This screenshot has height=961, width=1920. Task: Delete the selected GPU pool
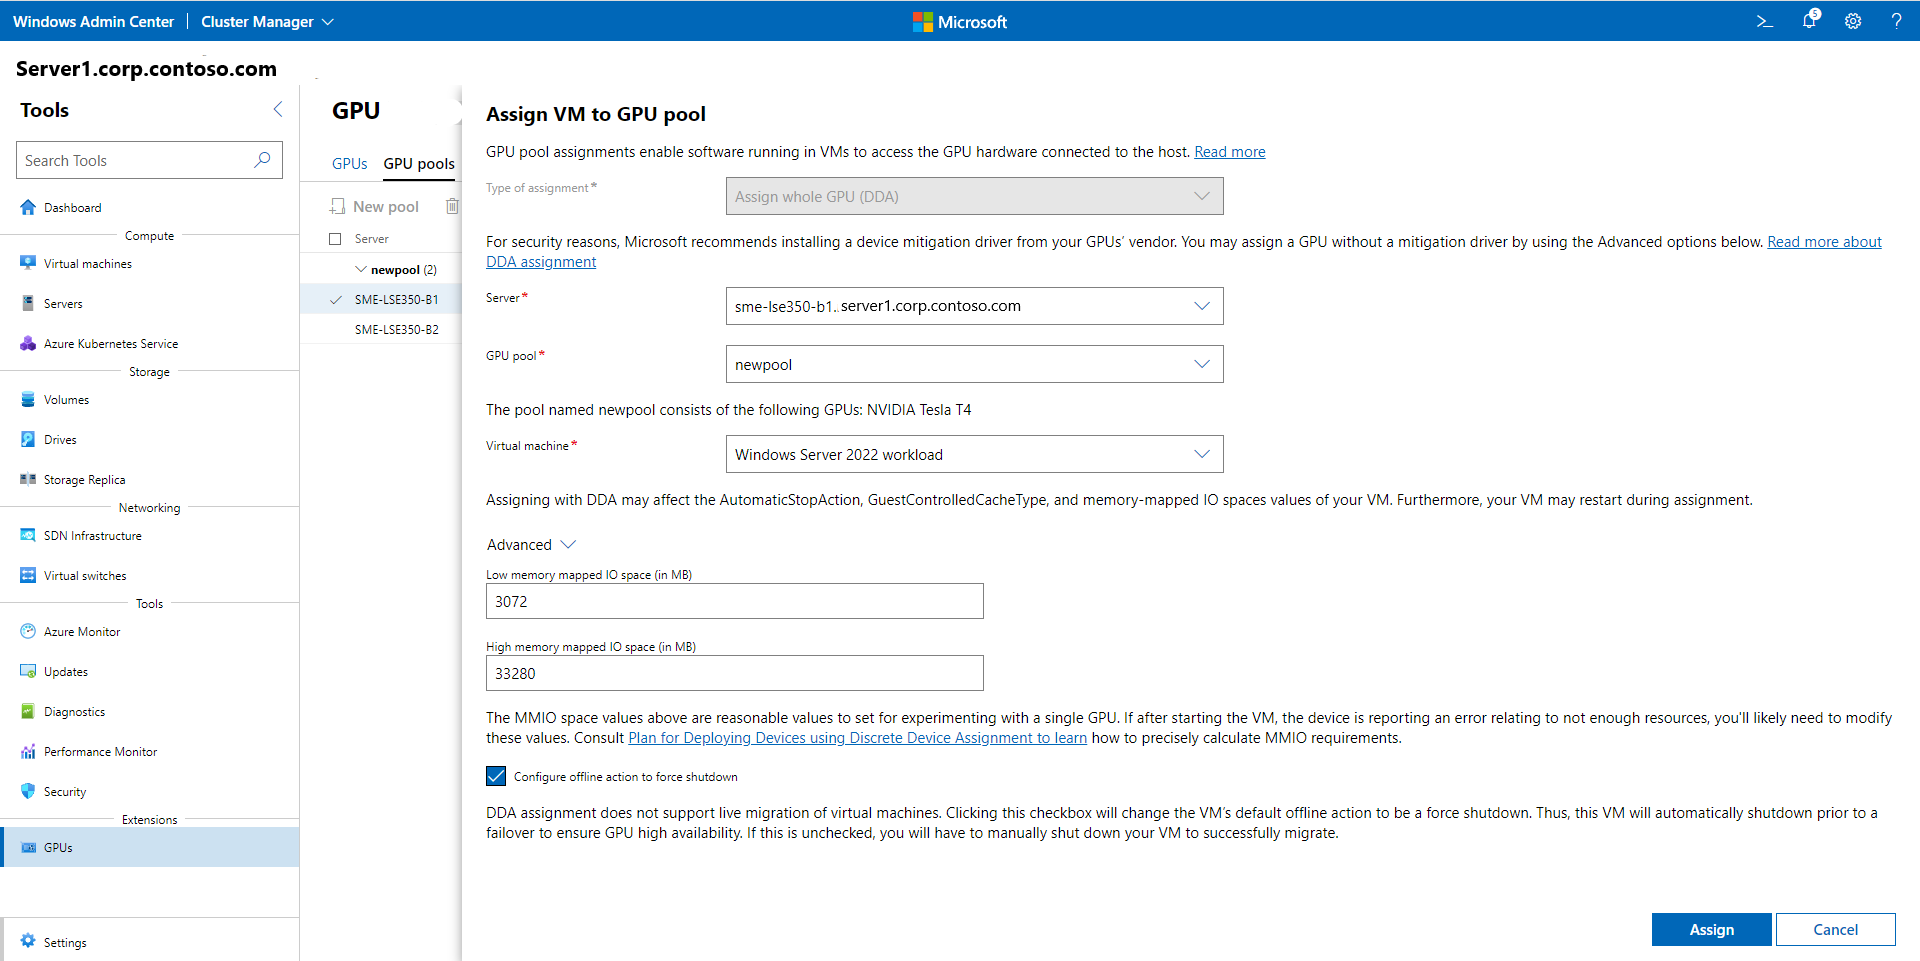(x=452, y=206)
